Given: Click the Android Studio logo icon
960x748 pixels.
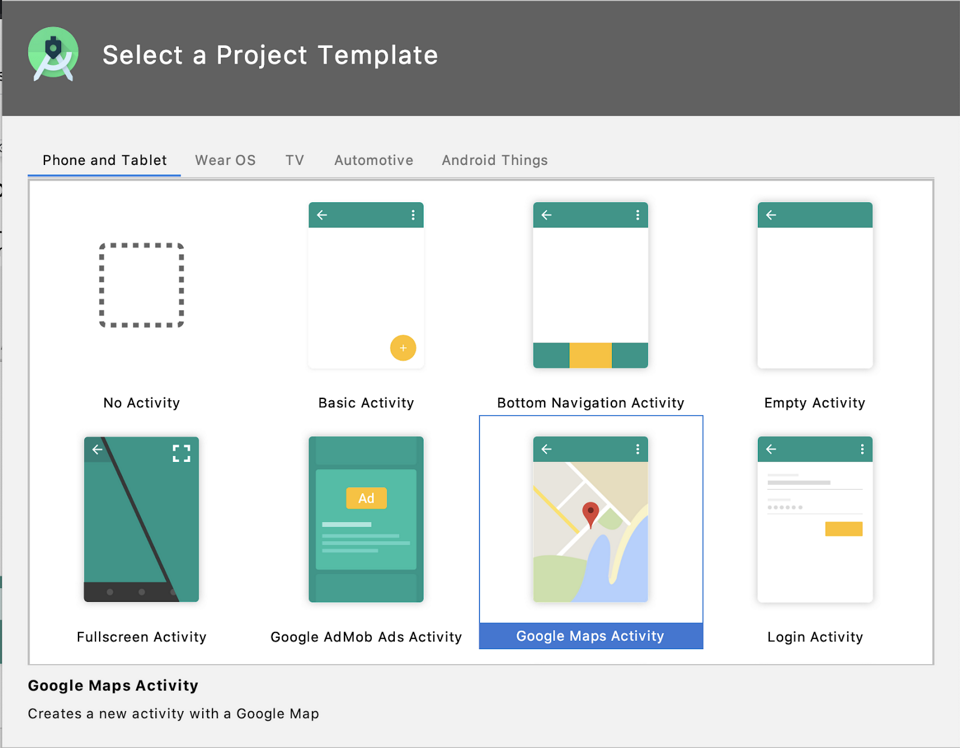Looking at the screenshot, I should coord(53,54).
